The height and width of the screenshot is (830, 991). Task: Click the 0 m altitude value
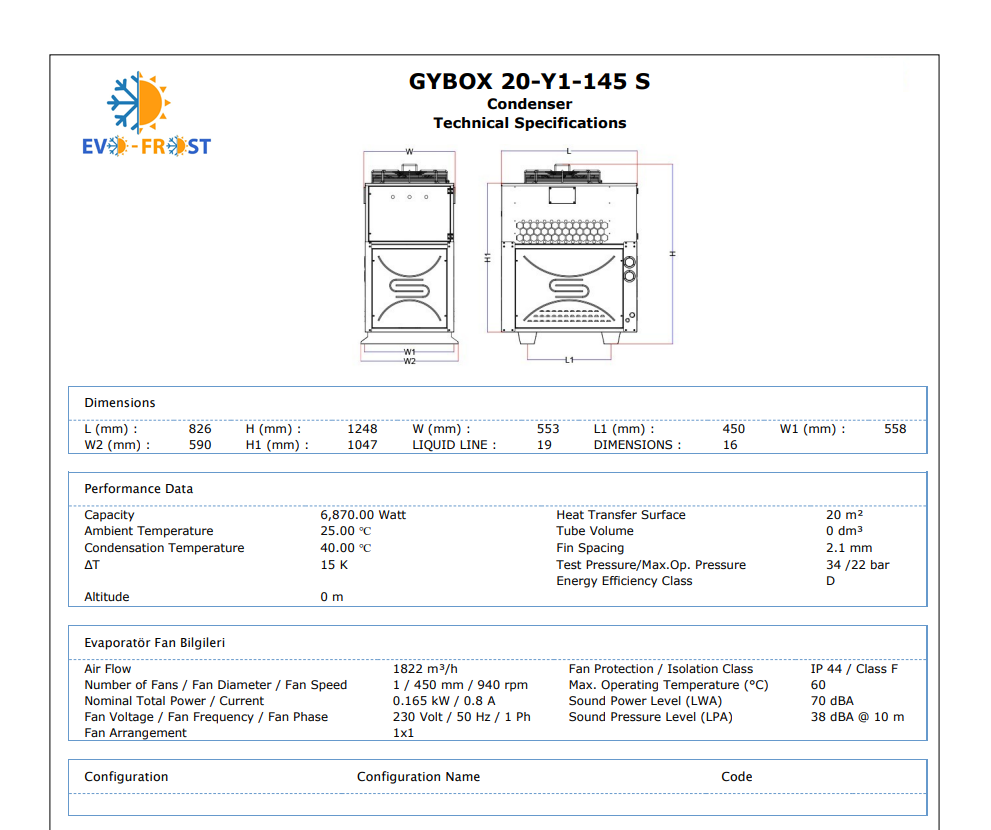click(x=332, y=597)
